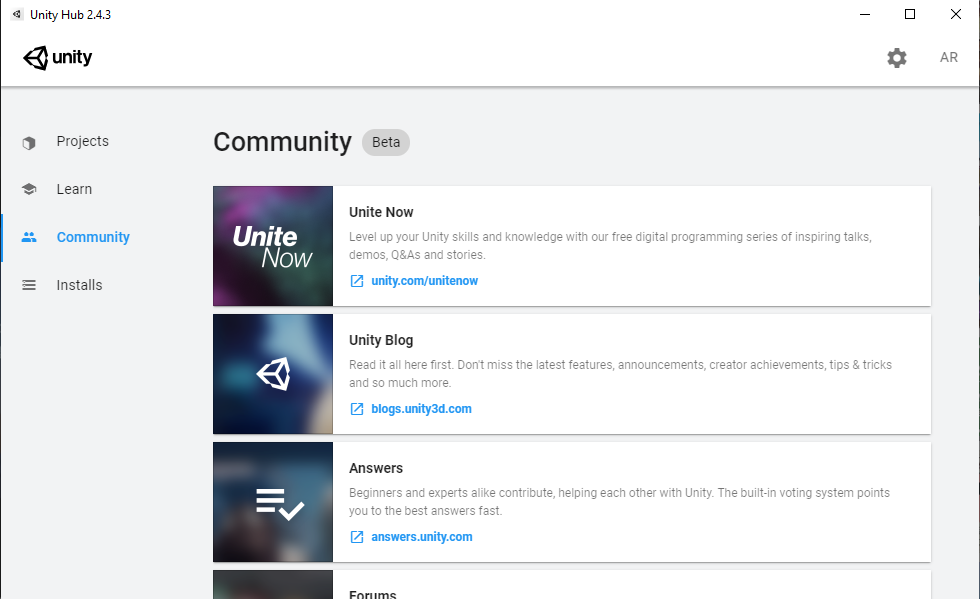Open the blogs.unity3d.com link
Image resolution: width=980 pixels, height=599 pixels.
pyautogui.click(x=421, y=409)
